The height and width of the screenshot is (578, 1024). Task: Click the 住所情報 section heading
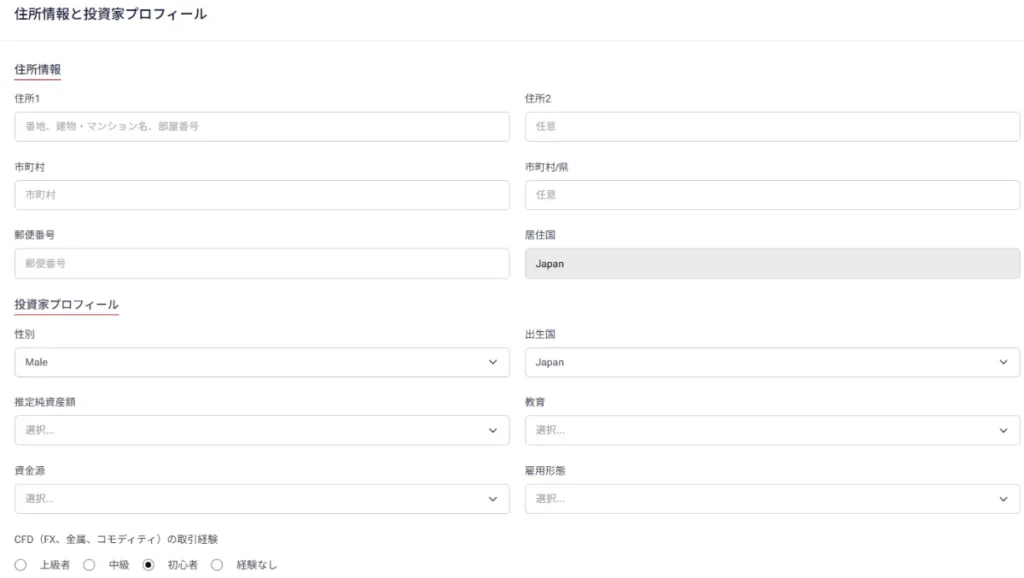tap(35, 69)
